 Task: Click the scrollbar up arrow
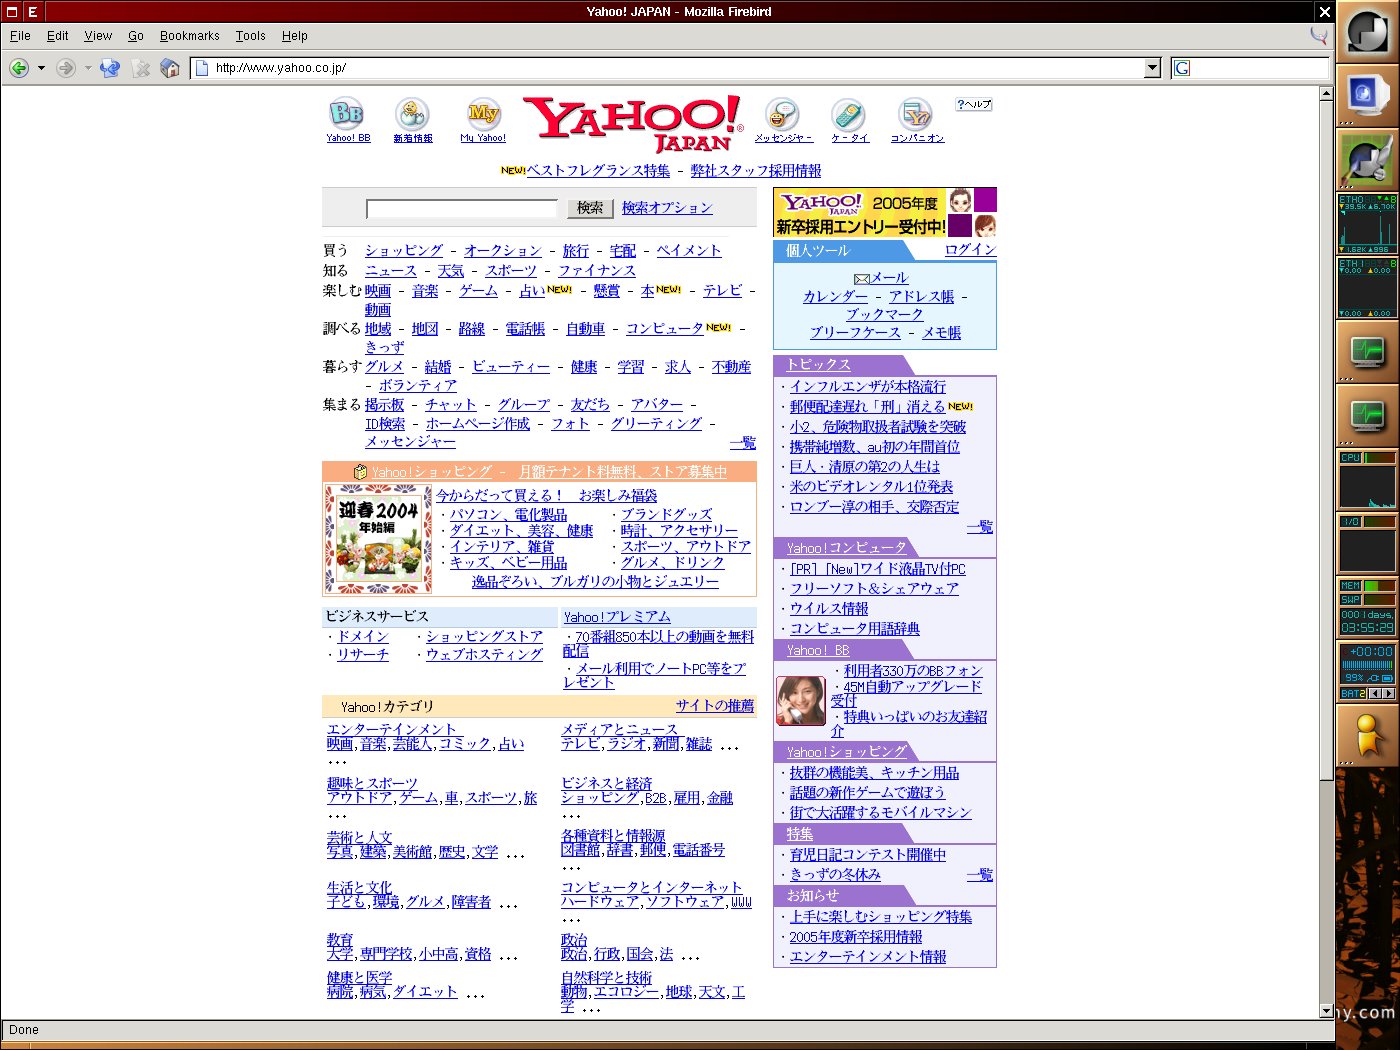(x=1326, y=94)
